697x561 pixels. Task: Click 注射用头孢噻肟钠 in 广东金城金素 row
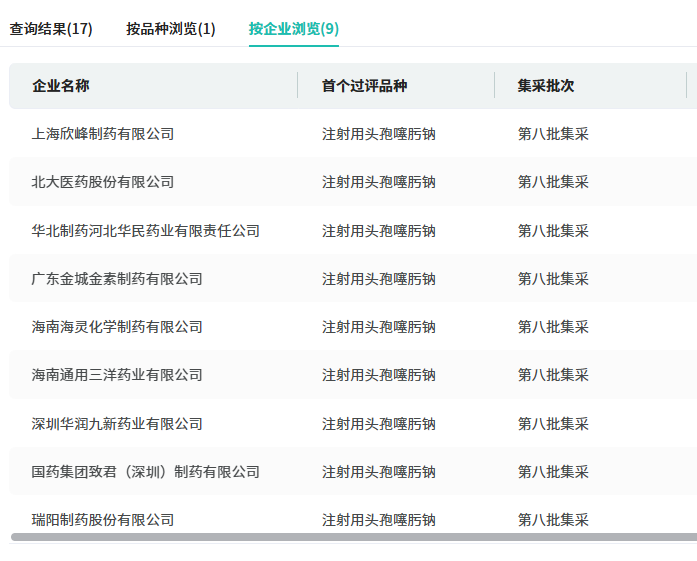(x=379, y=279)
